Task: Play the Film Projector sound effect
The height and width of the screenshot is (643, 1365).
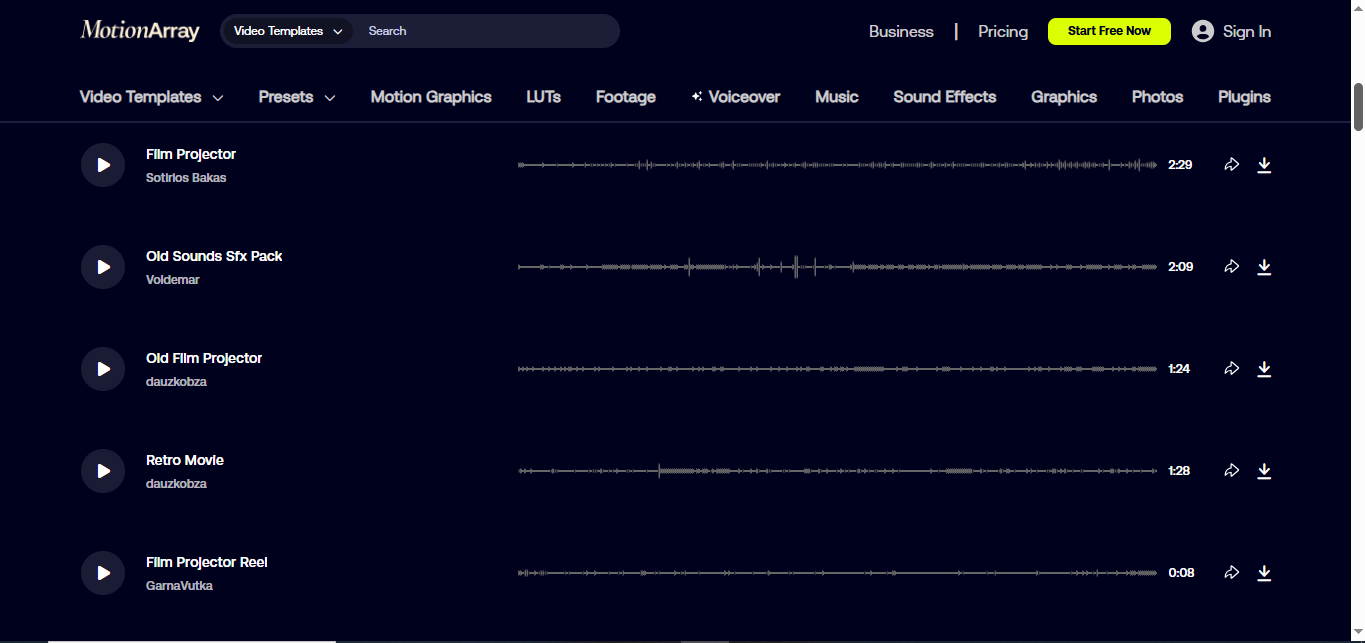Action: pyautogui.click(x=103, y=164)
